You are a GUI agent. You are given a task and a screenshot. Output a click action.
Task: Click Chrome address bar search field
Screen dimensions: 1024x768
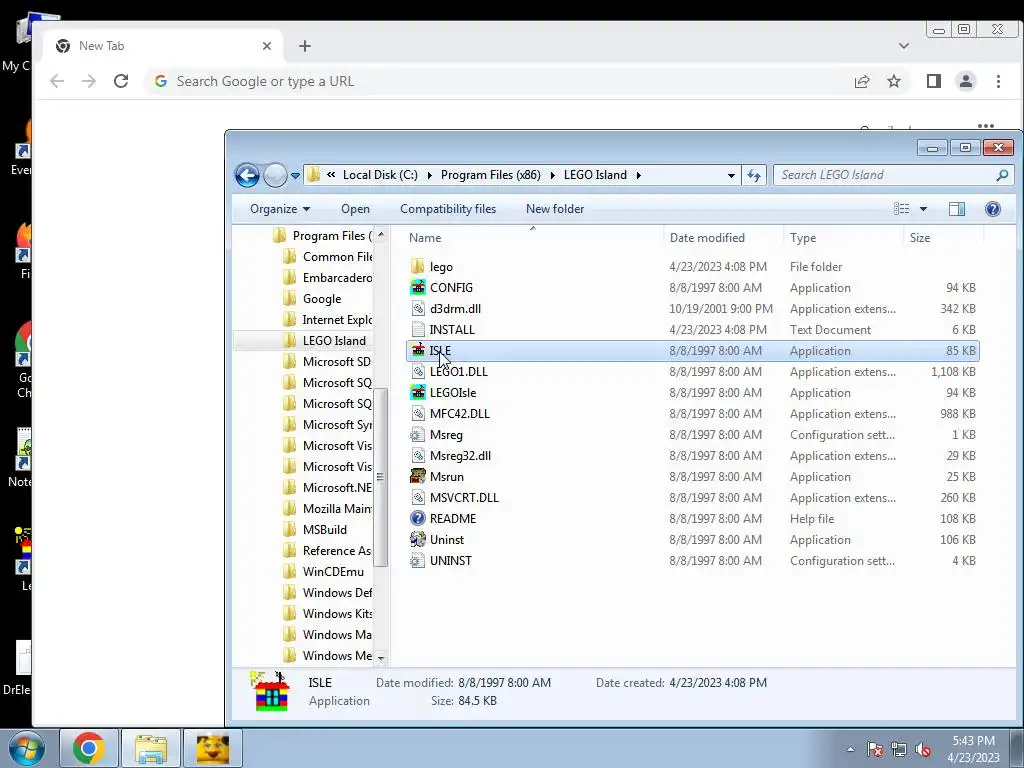pyautogui.click(x=496, y=81)
